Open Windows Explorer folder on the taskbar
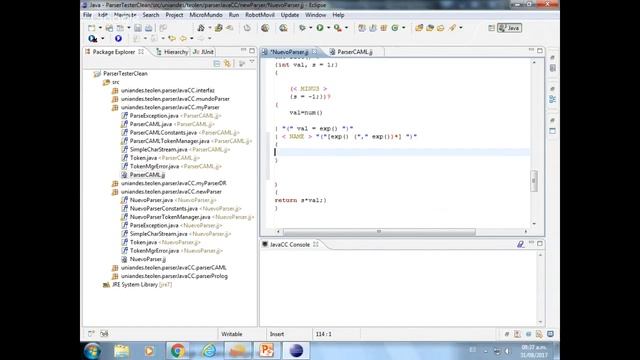Viewport: 640px width, 360px height. 121,351
